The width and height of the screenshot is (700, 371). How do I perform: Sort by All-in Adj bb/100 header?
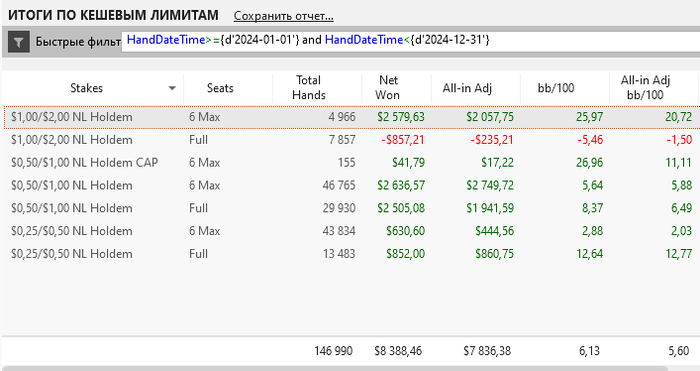pyautogui.click(x=645, y=88)
